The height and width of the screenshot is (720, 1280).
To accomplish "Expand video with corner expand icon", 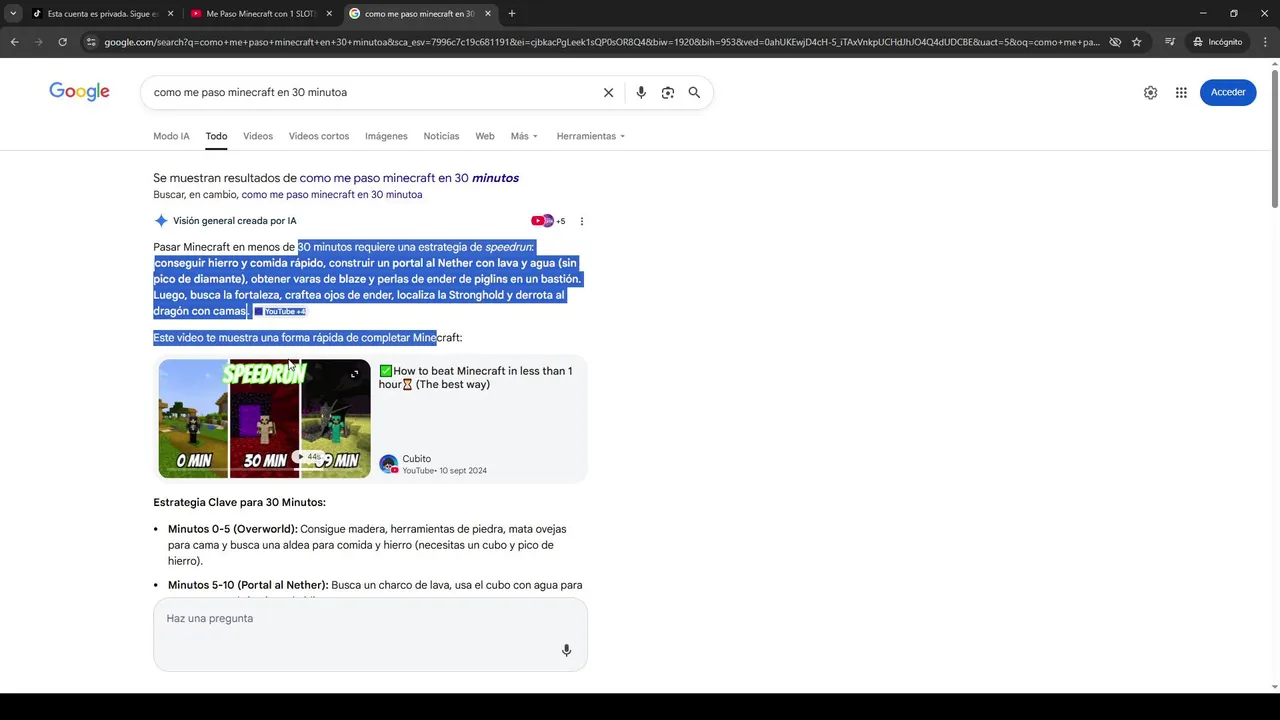I will pos(354,374).
